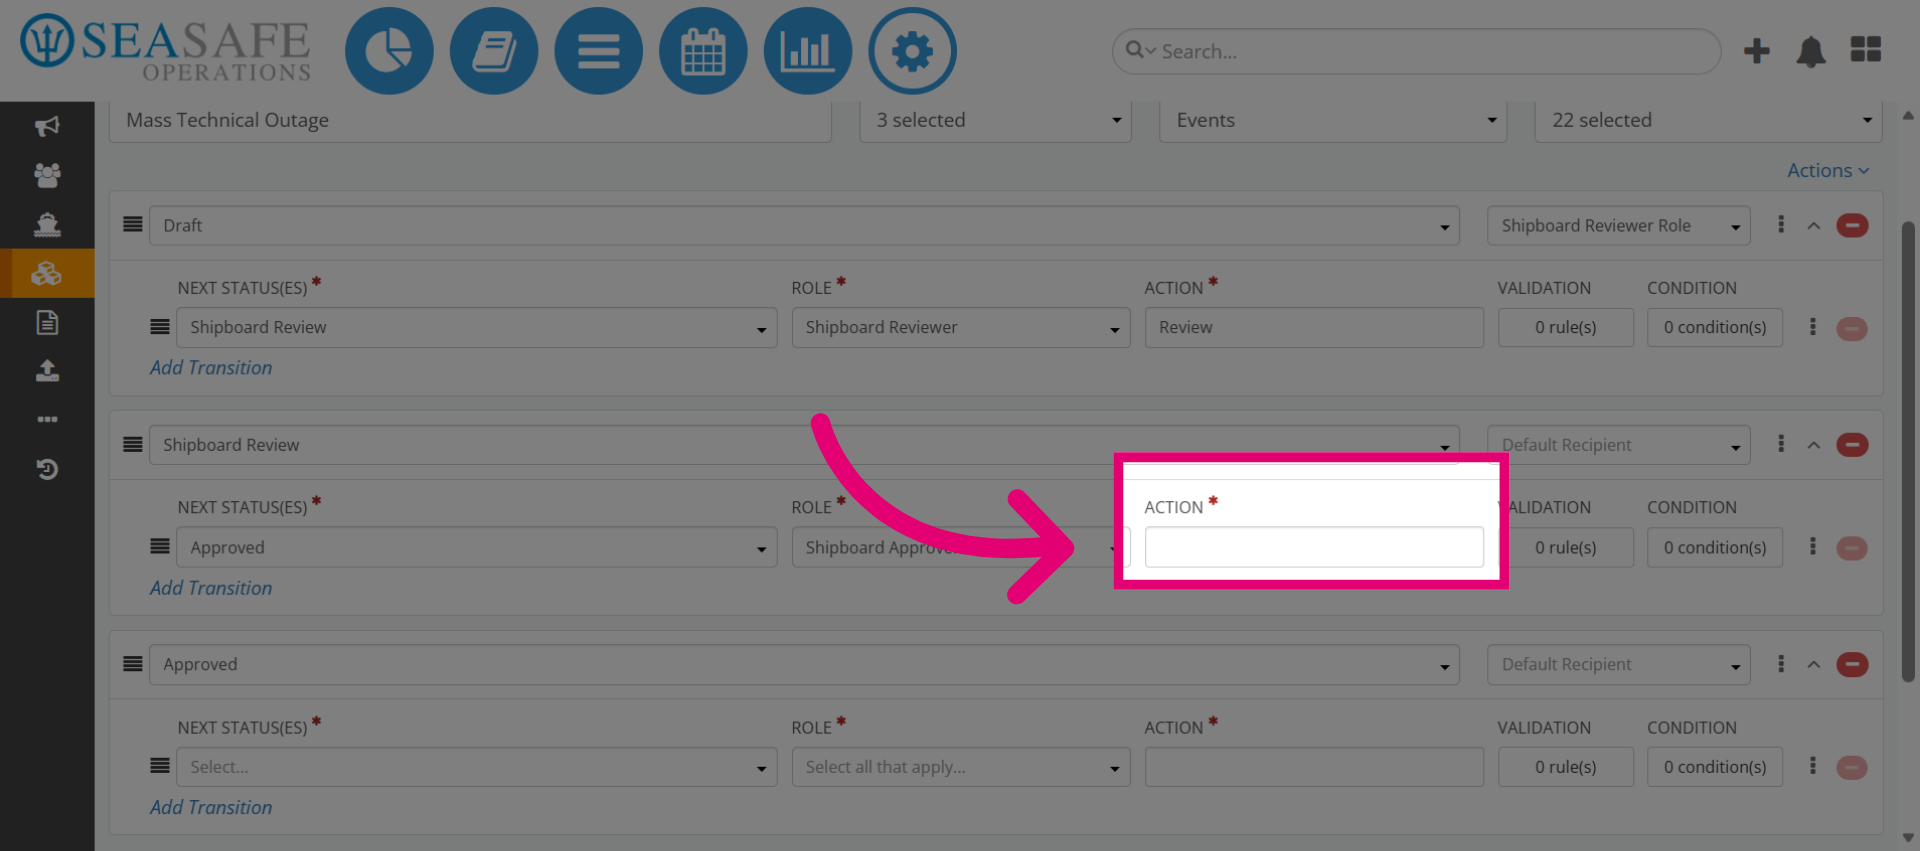Open the Events dropdown
The height and width of the screenshot is (851, 1920).
click(x=1333, y=121)
